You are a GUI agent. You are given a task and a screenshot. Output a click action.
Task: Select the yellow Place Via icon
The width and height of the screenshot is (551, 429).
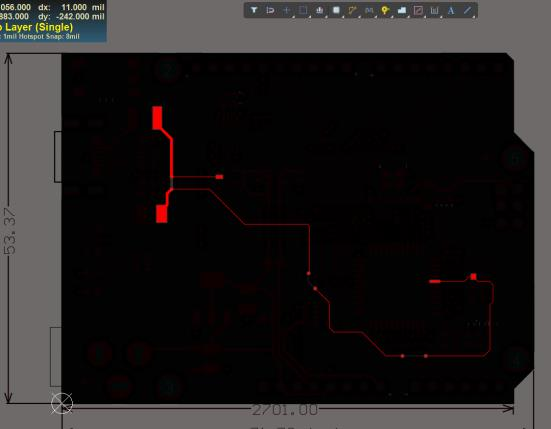pos(385,10)
